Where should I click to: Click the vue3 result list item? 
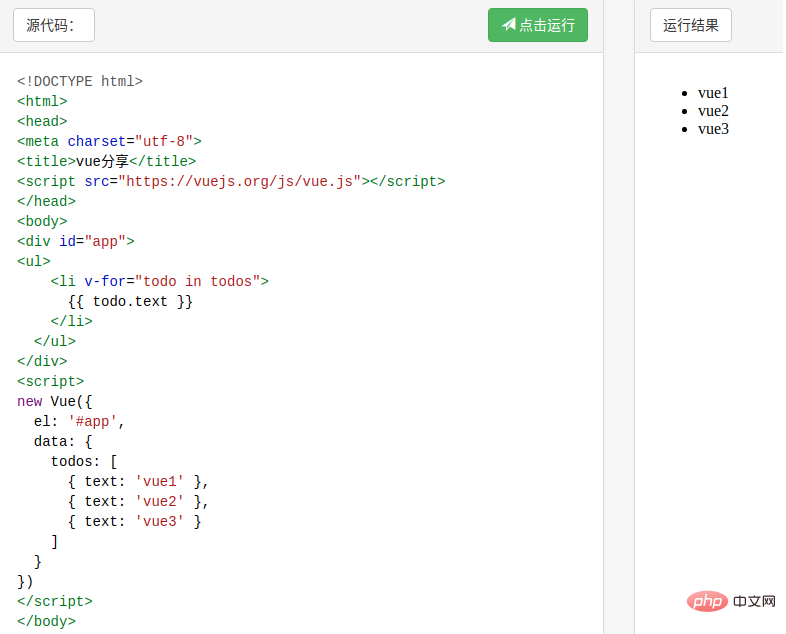click(x=713, y=129)
